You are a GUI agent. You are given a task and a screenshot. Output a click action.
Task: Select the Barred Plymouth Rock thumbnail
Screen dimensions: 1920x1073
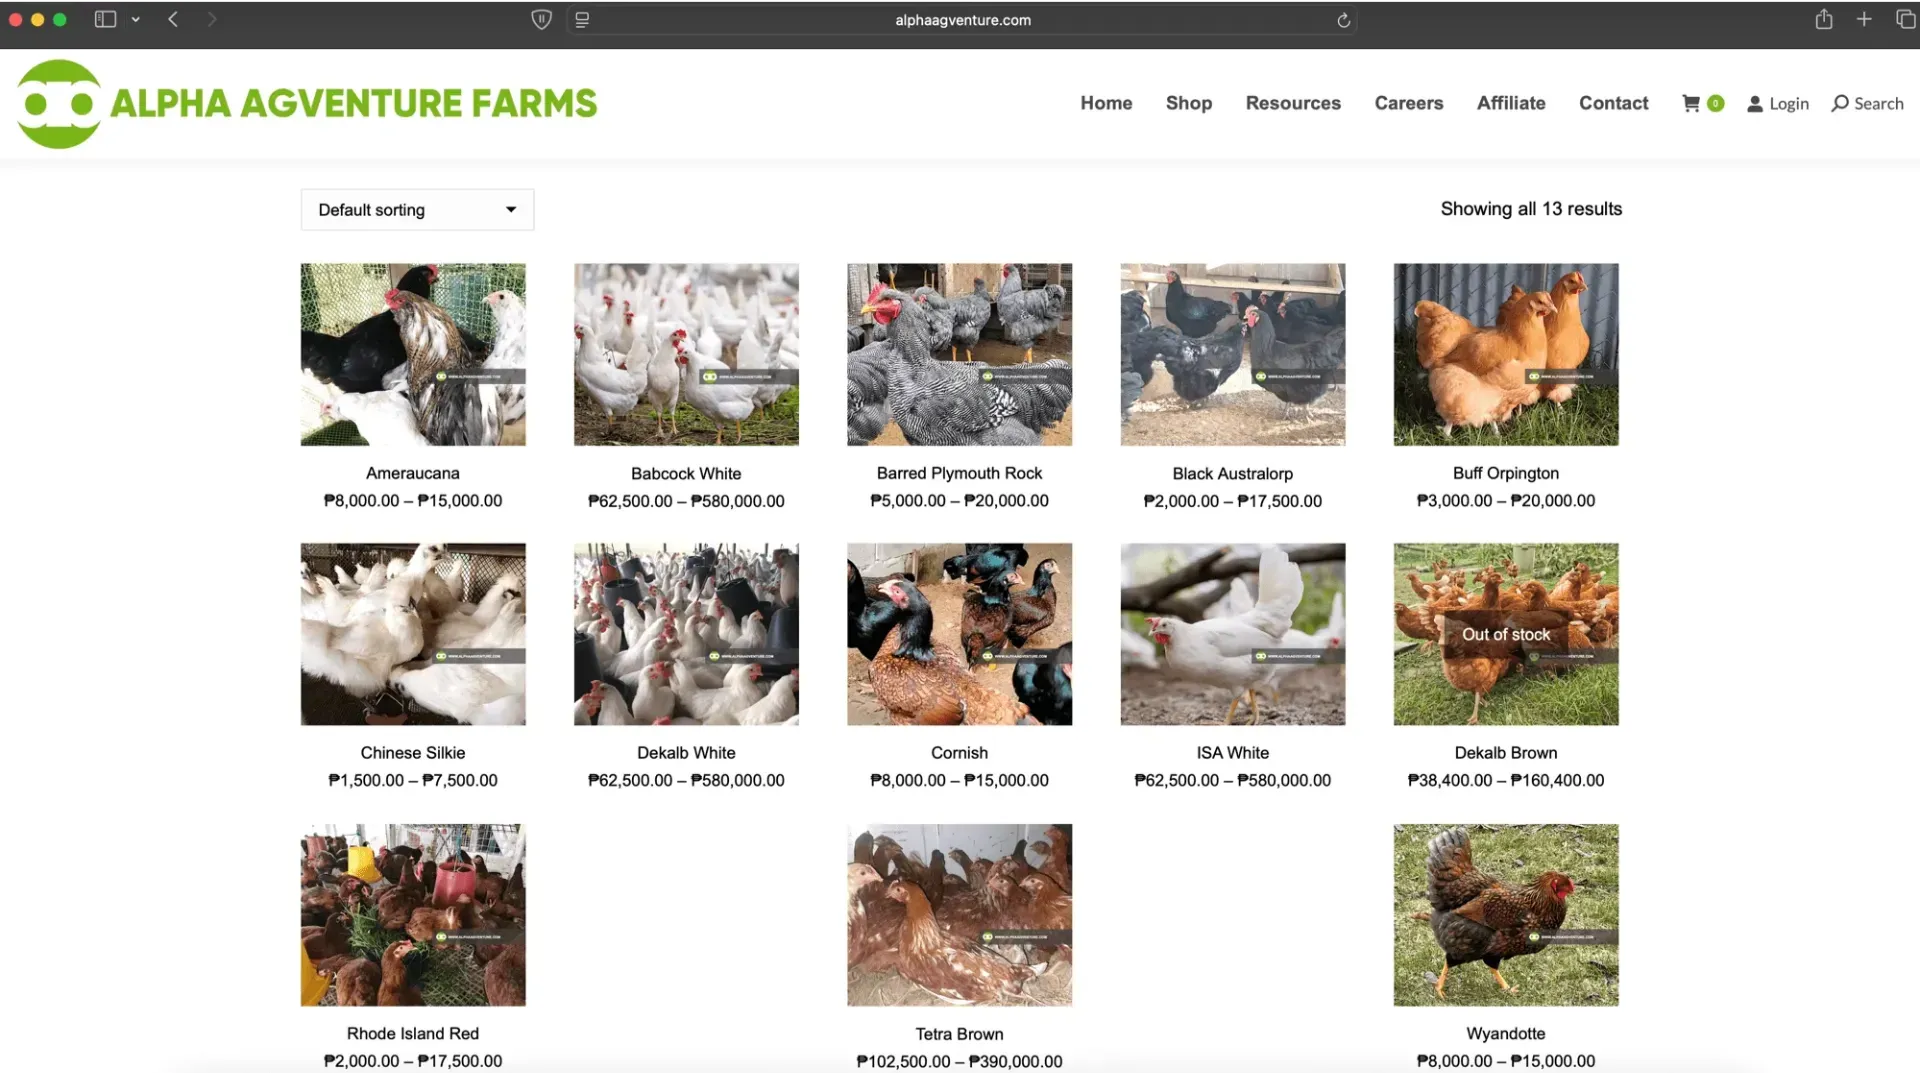[959, 355]
